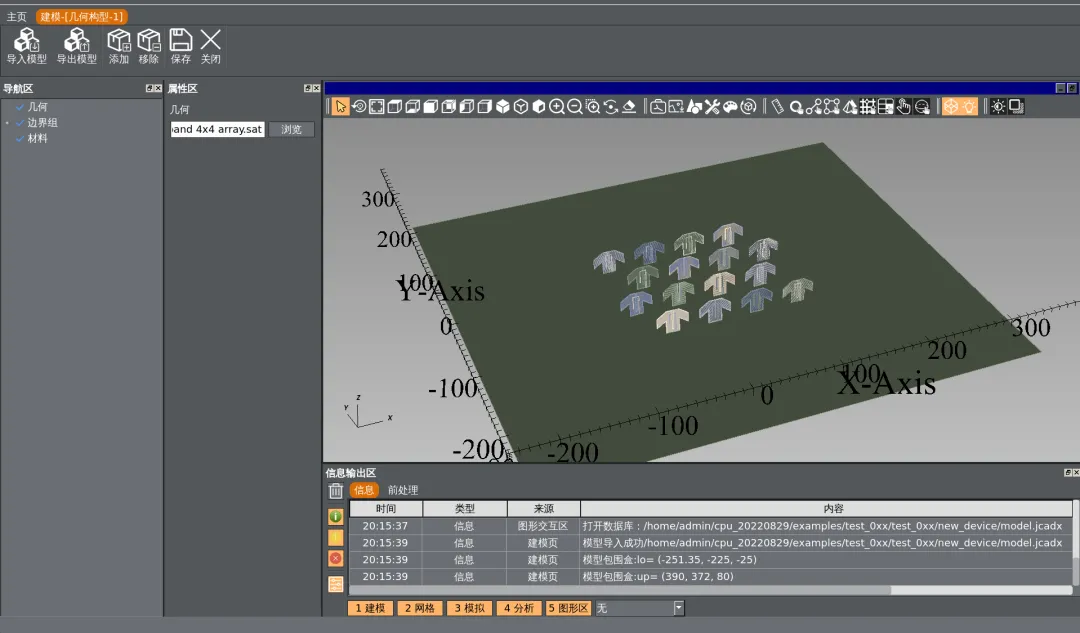1080x633 pixels.
Task: Open the 主页 home tab
Action: click(x=16, y=17)
